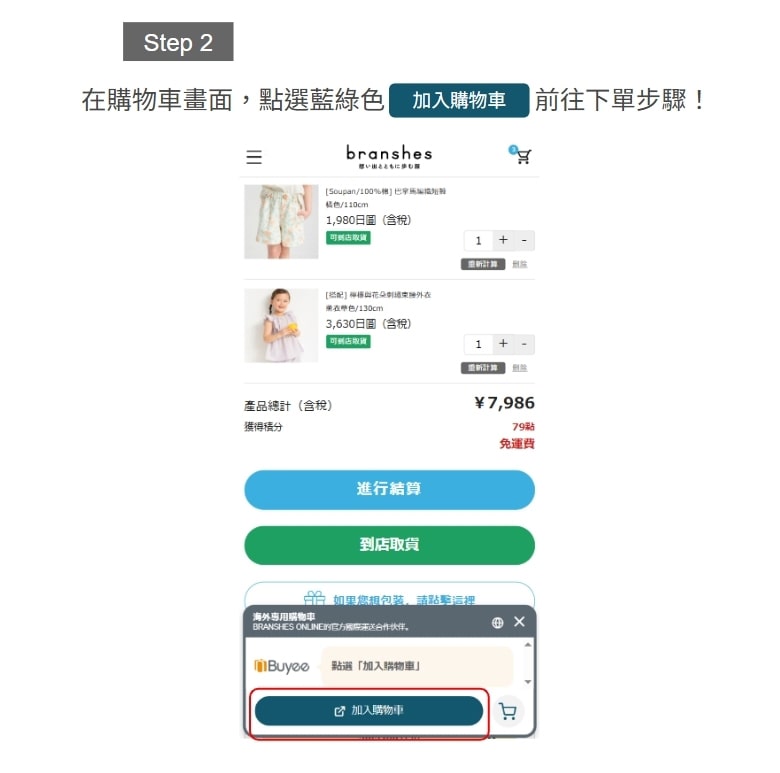Edit the quantity field of first item
780x773 pixels.
(x=478, y=241)
